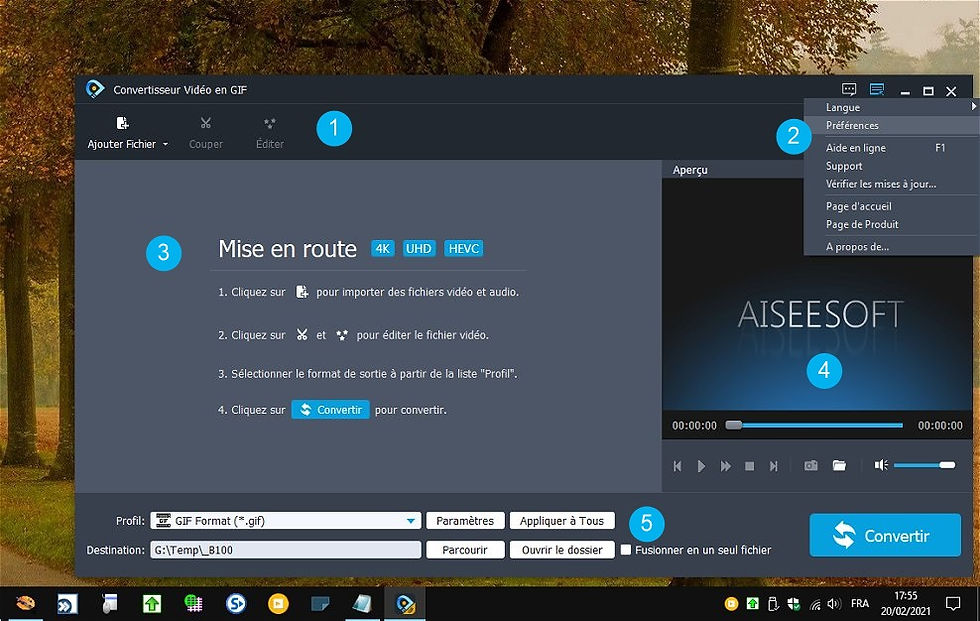The height and width of the screenshot is (621, 980).
Task: Click the 4K badge
Action: tap(382, 249)
